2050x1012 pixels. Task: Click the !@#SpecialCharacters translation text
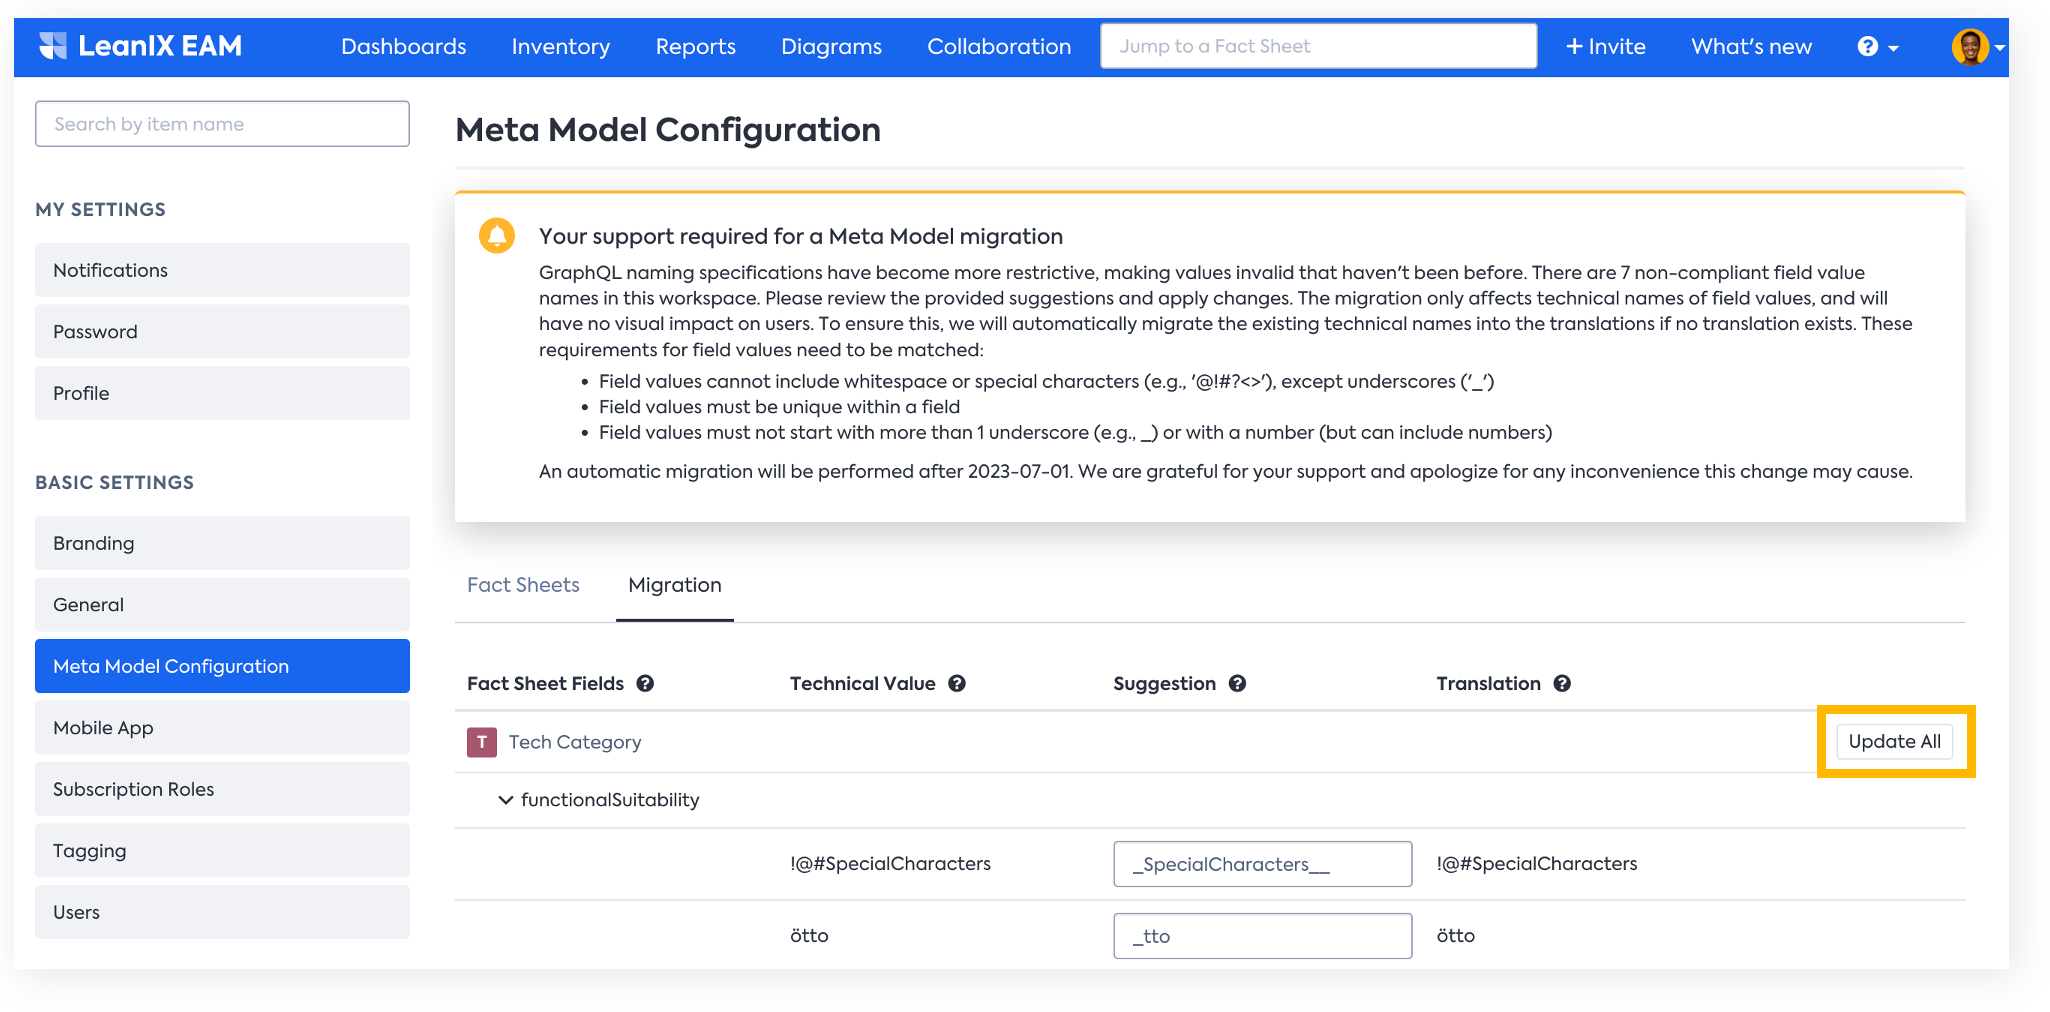[1537, 864]
